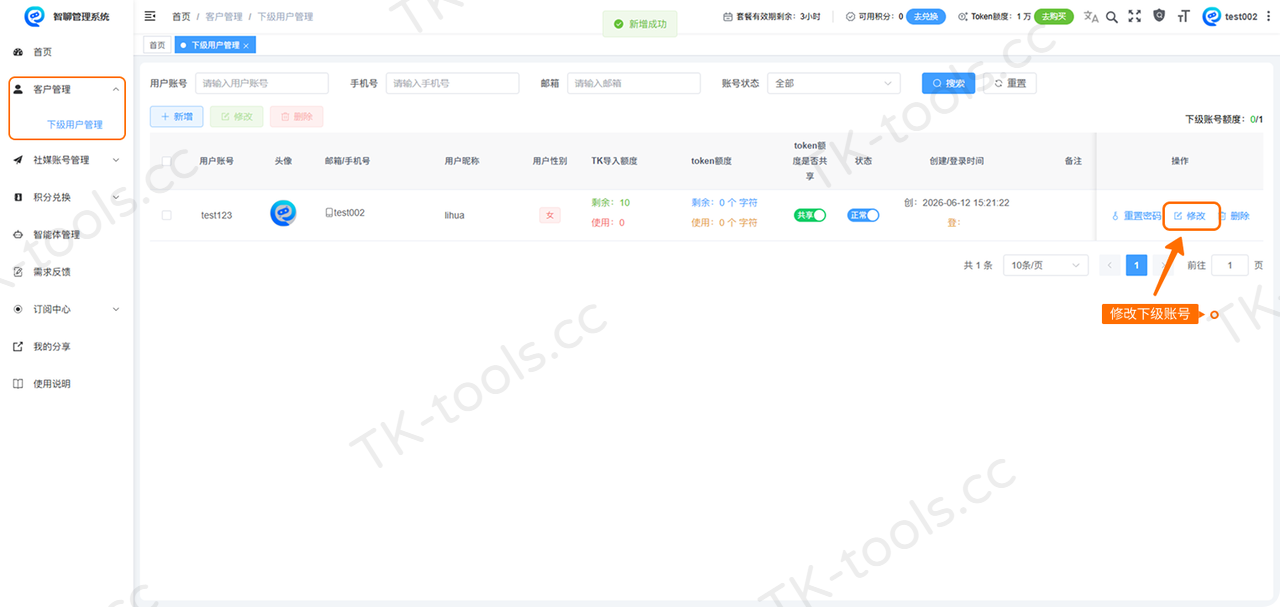Click the 剩余: 10 TK quota text
The height and width of the screenshot is (607, 1280).
coord(611,203)
